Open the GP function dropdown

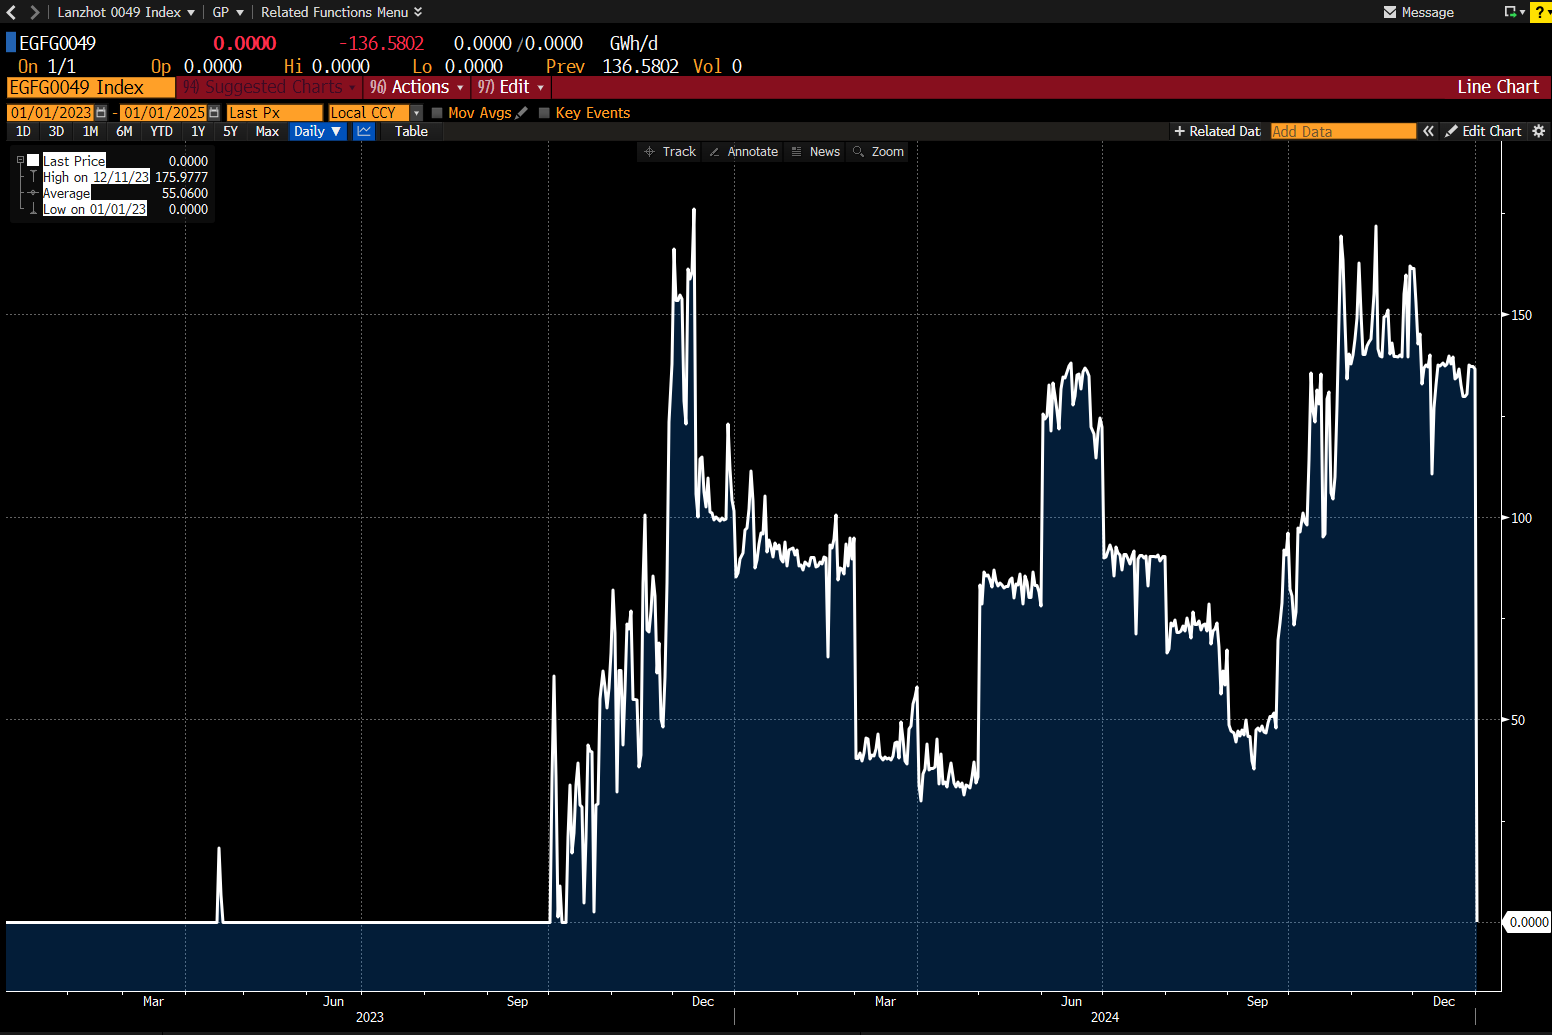coord(228,12)
